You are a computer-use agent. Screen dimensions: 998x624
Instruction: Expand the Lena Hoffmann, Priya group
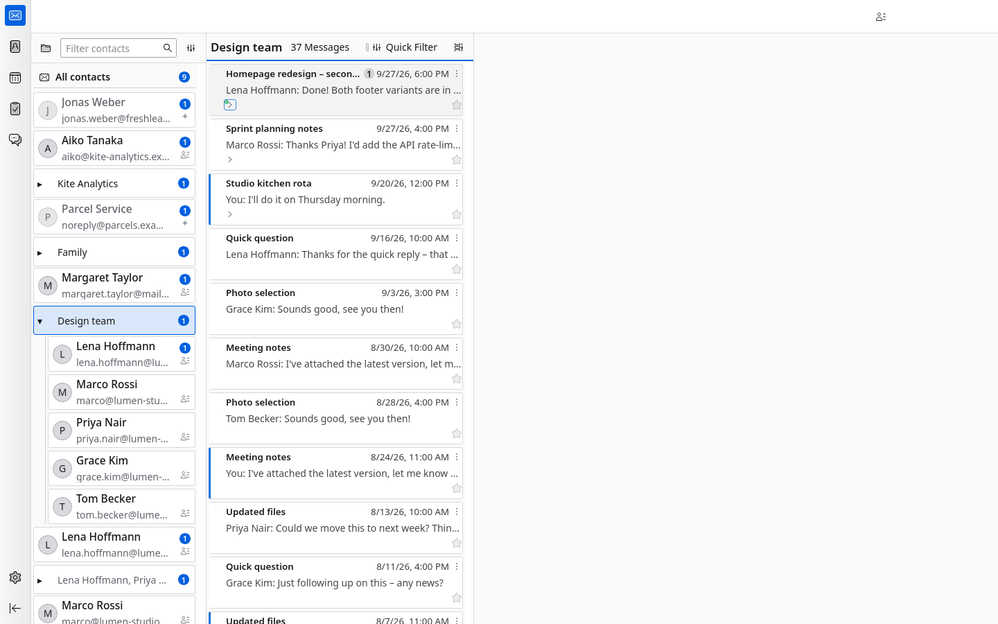coord(39,581)
